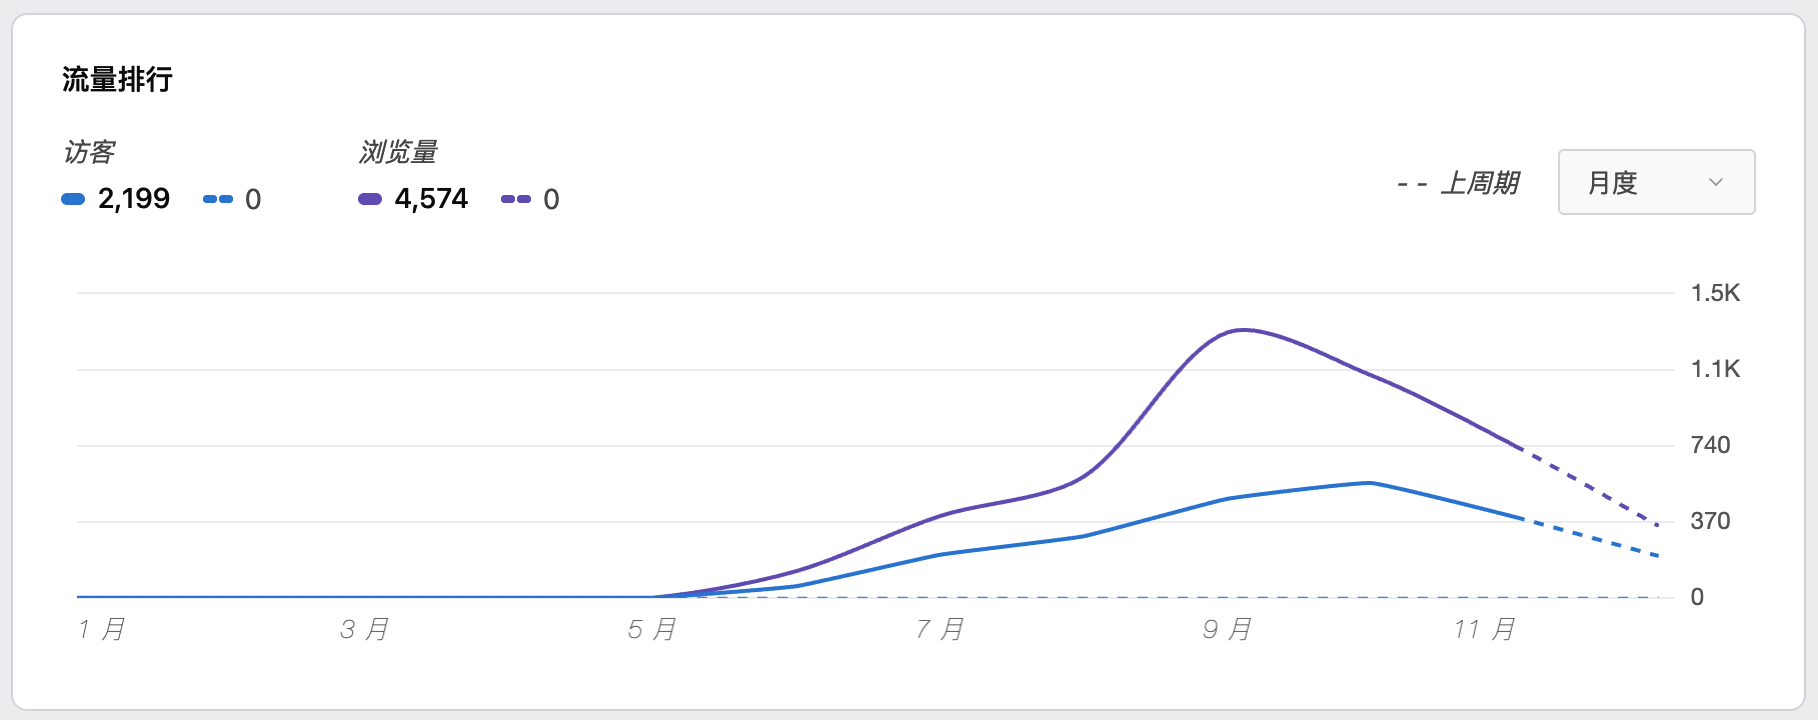Click the peak of the purple page views line

[1242, 330]
